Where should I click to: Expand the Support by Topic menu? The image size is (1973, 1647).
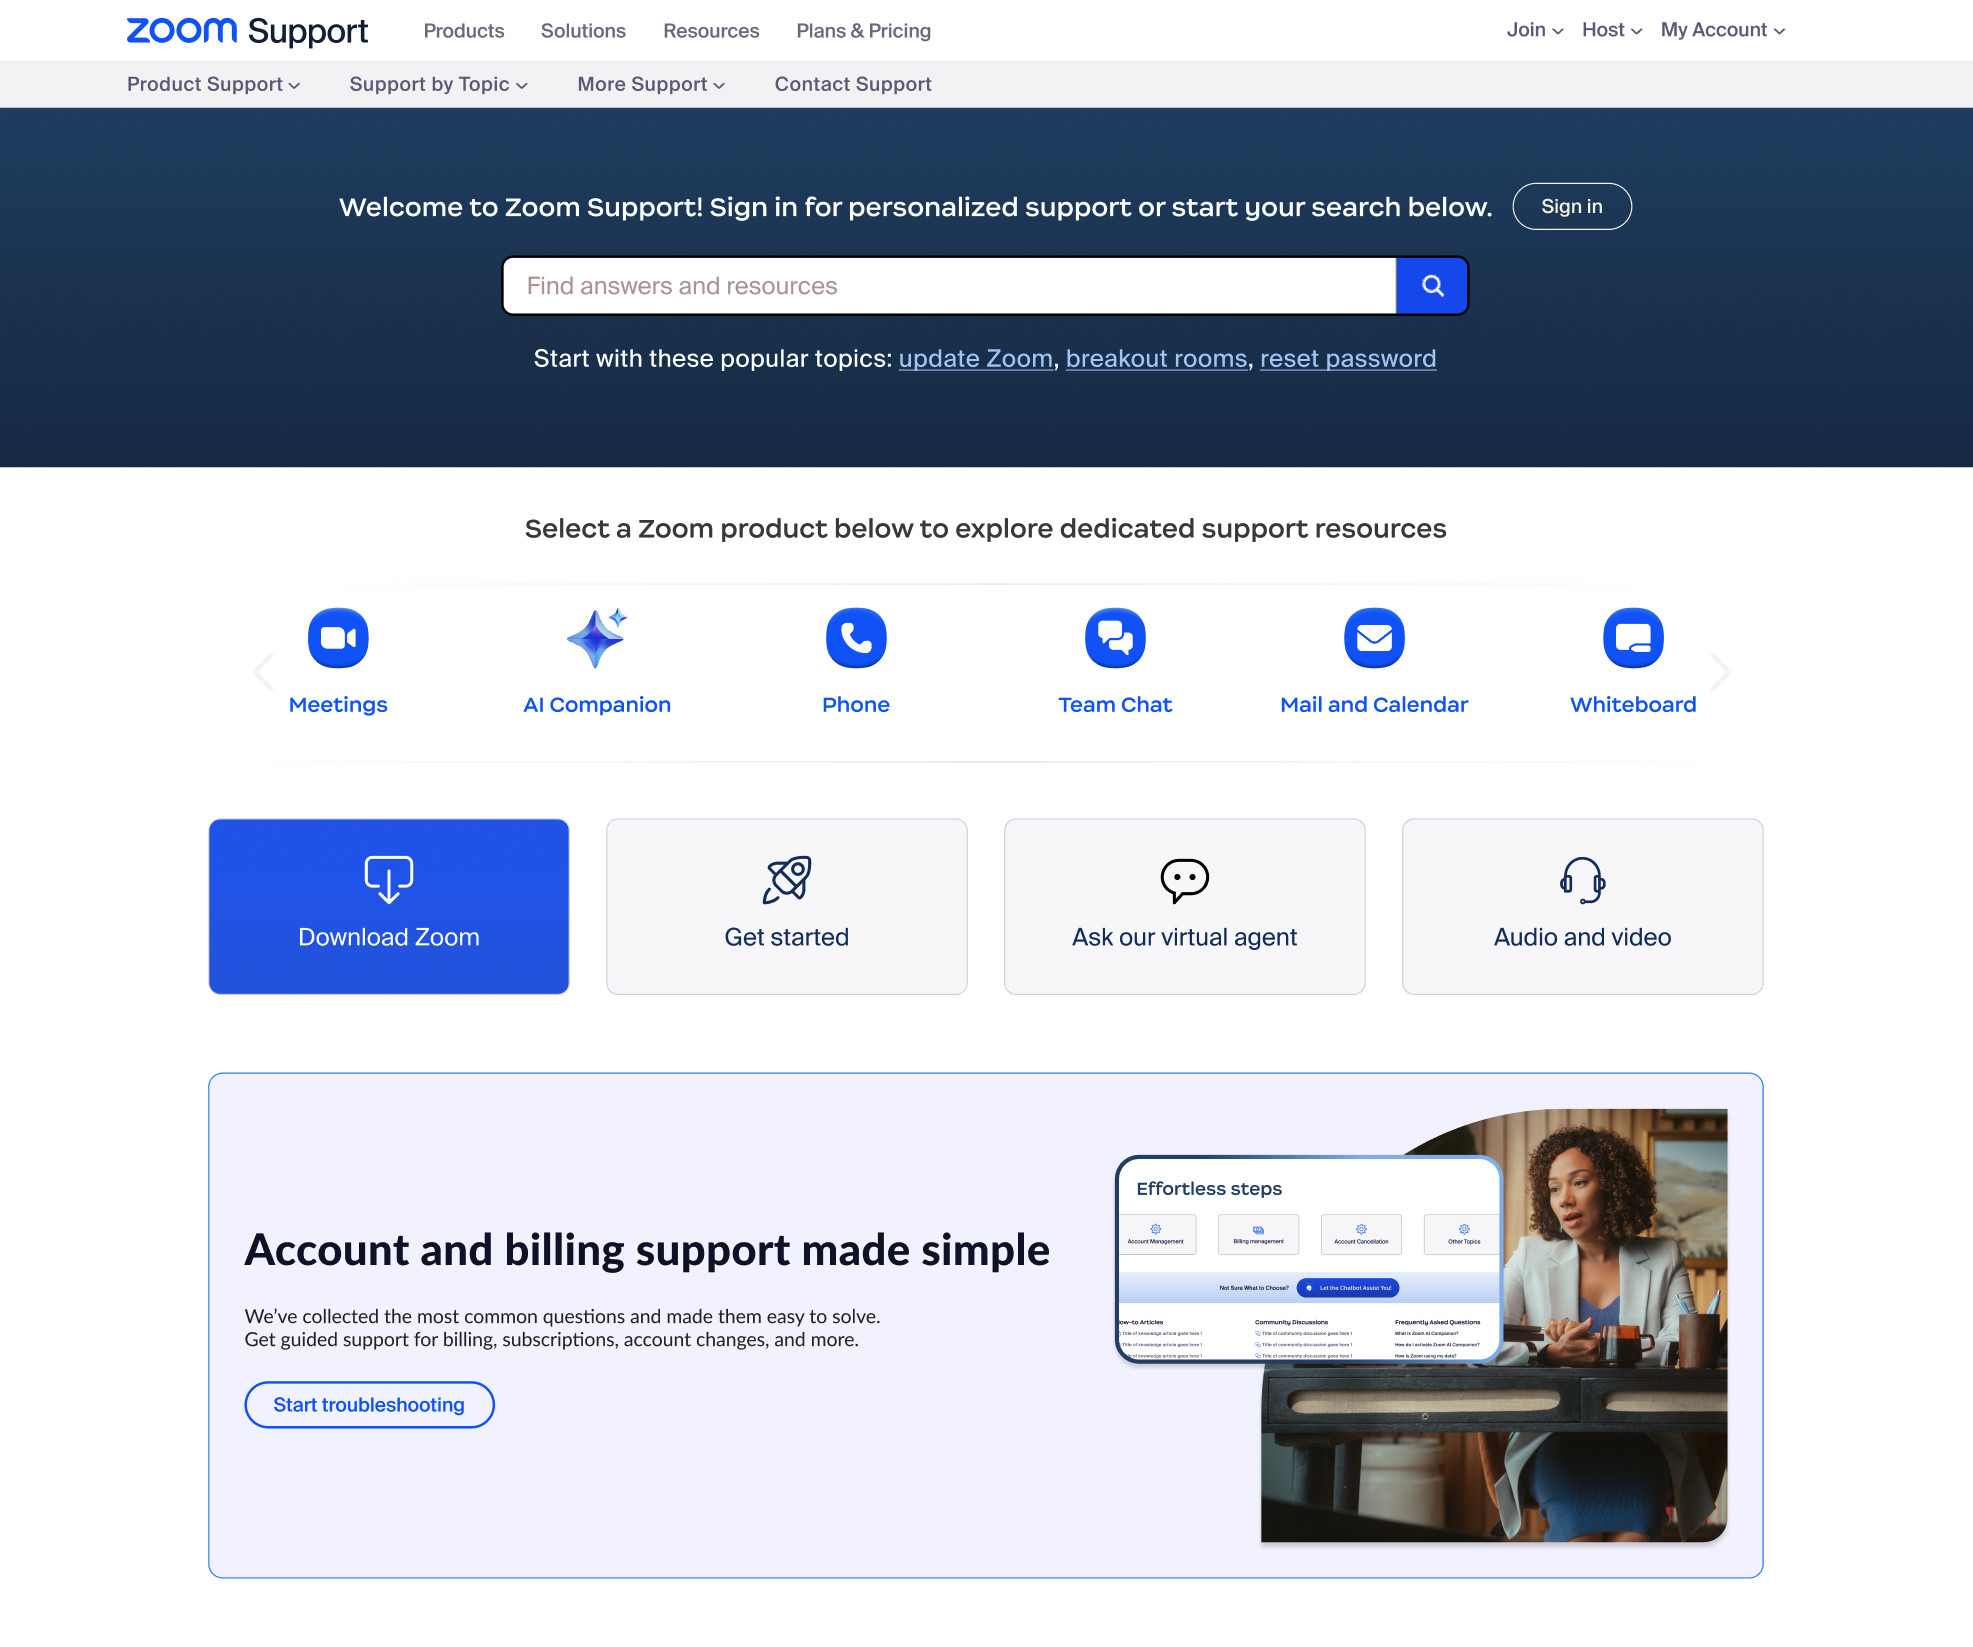click(x=438, y=84)
